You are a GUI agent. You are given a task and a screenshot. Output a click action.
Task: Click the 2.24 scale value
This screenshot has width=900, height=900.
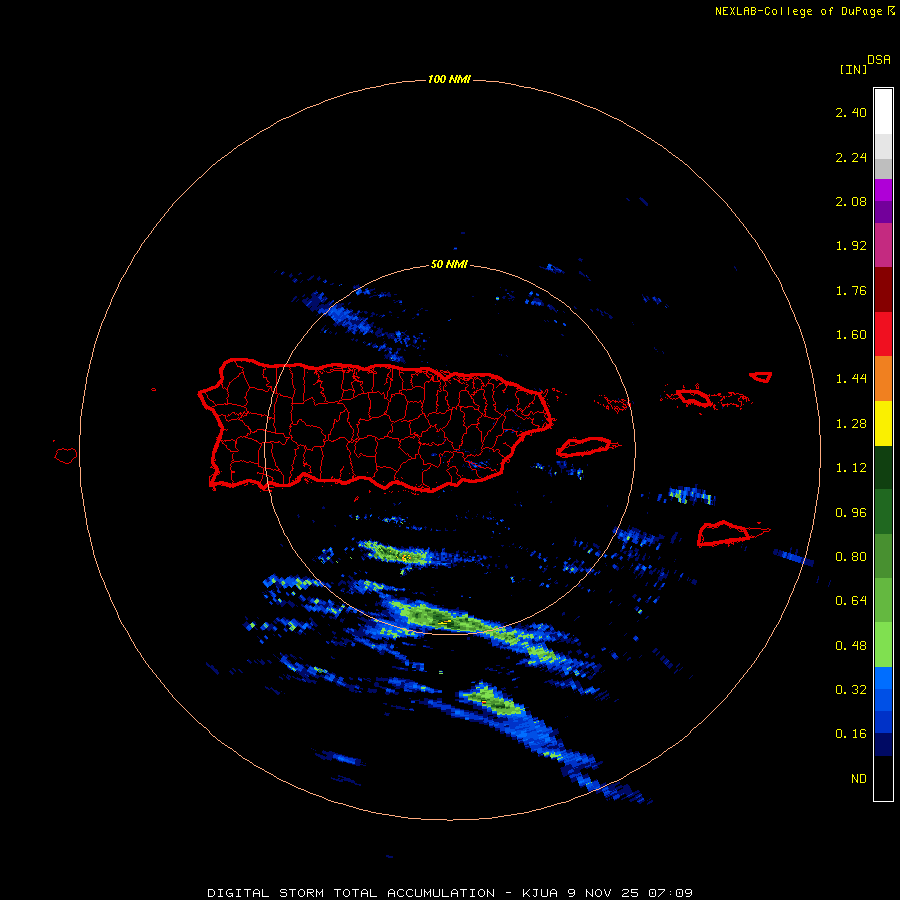[x=851, y=157]
